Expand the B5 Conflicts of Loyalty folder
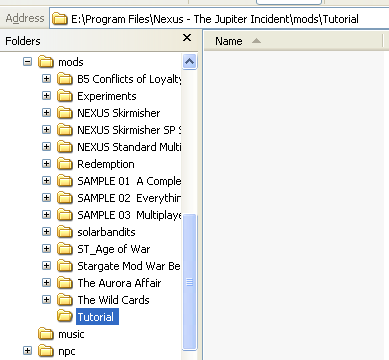389x360 pixels. [x=47, y=79]
